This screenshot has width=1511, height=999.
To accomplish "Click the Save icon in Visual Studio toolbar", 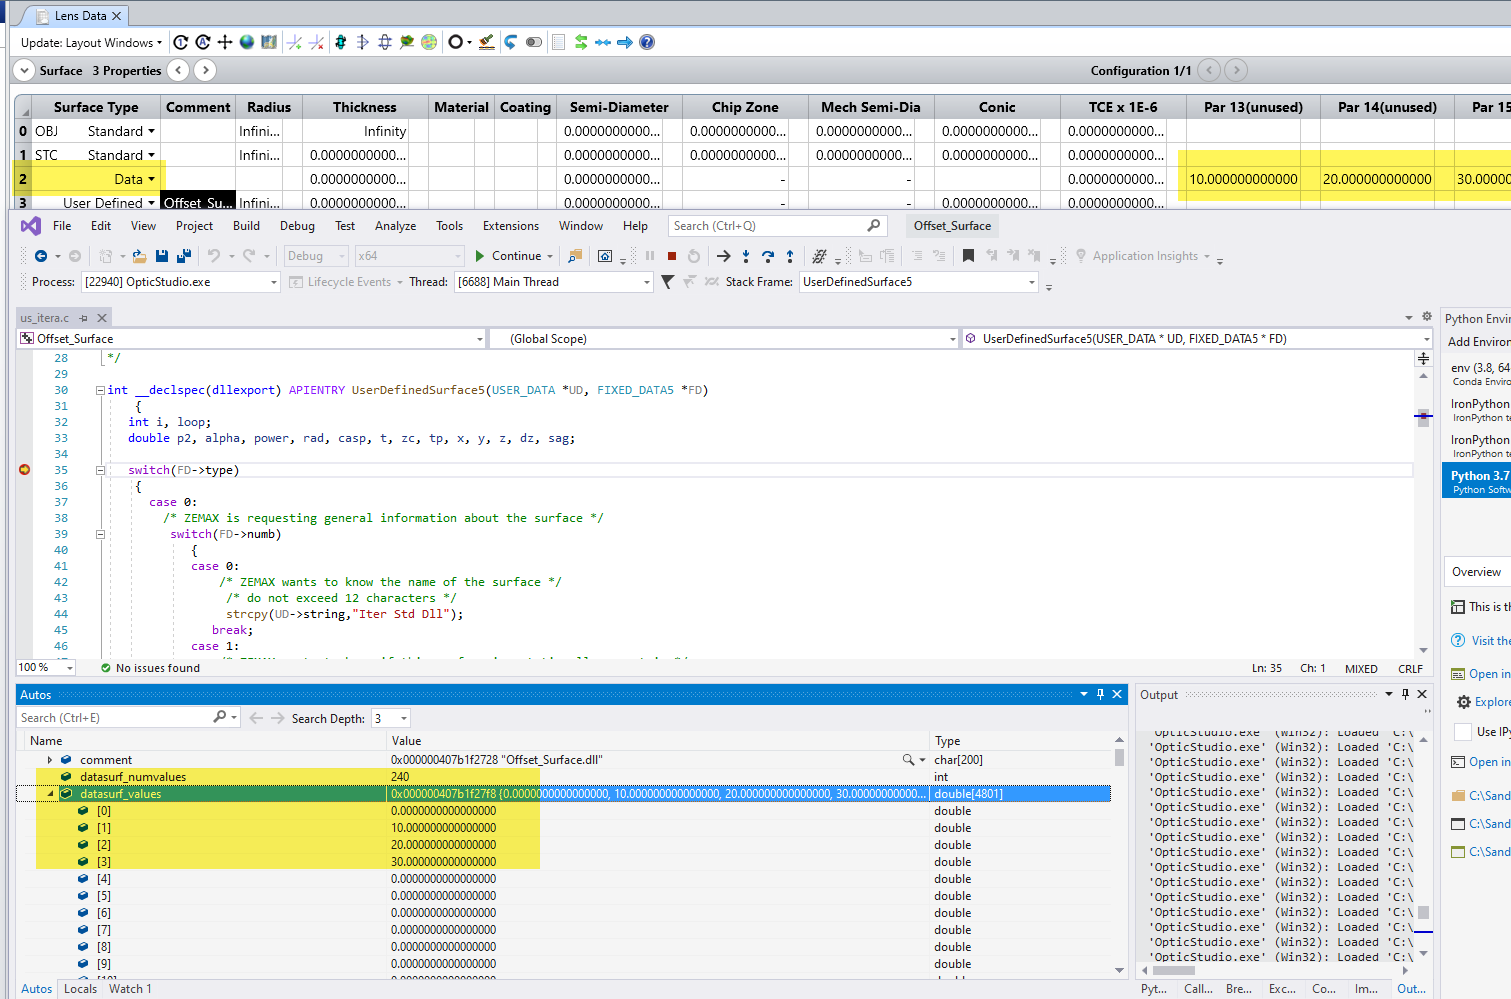I will click(x=162, y=256).
